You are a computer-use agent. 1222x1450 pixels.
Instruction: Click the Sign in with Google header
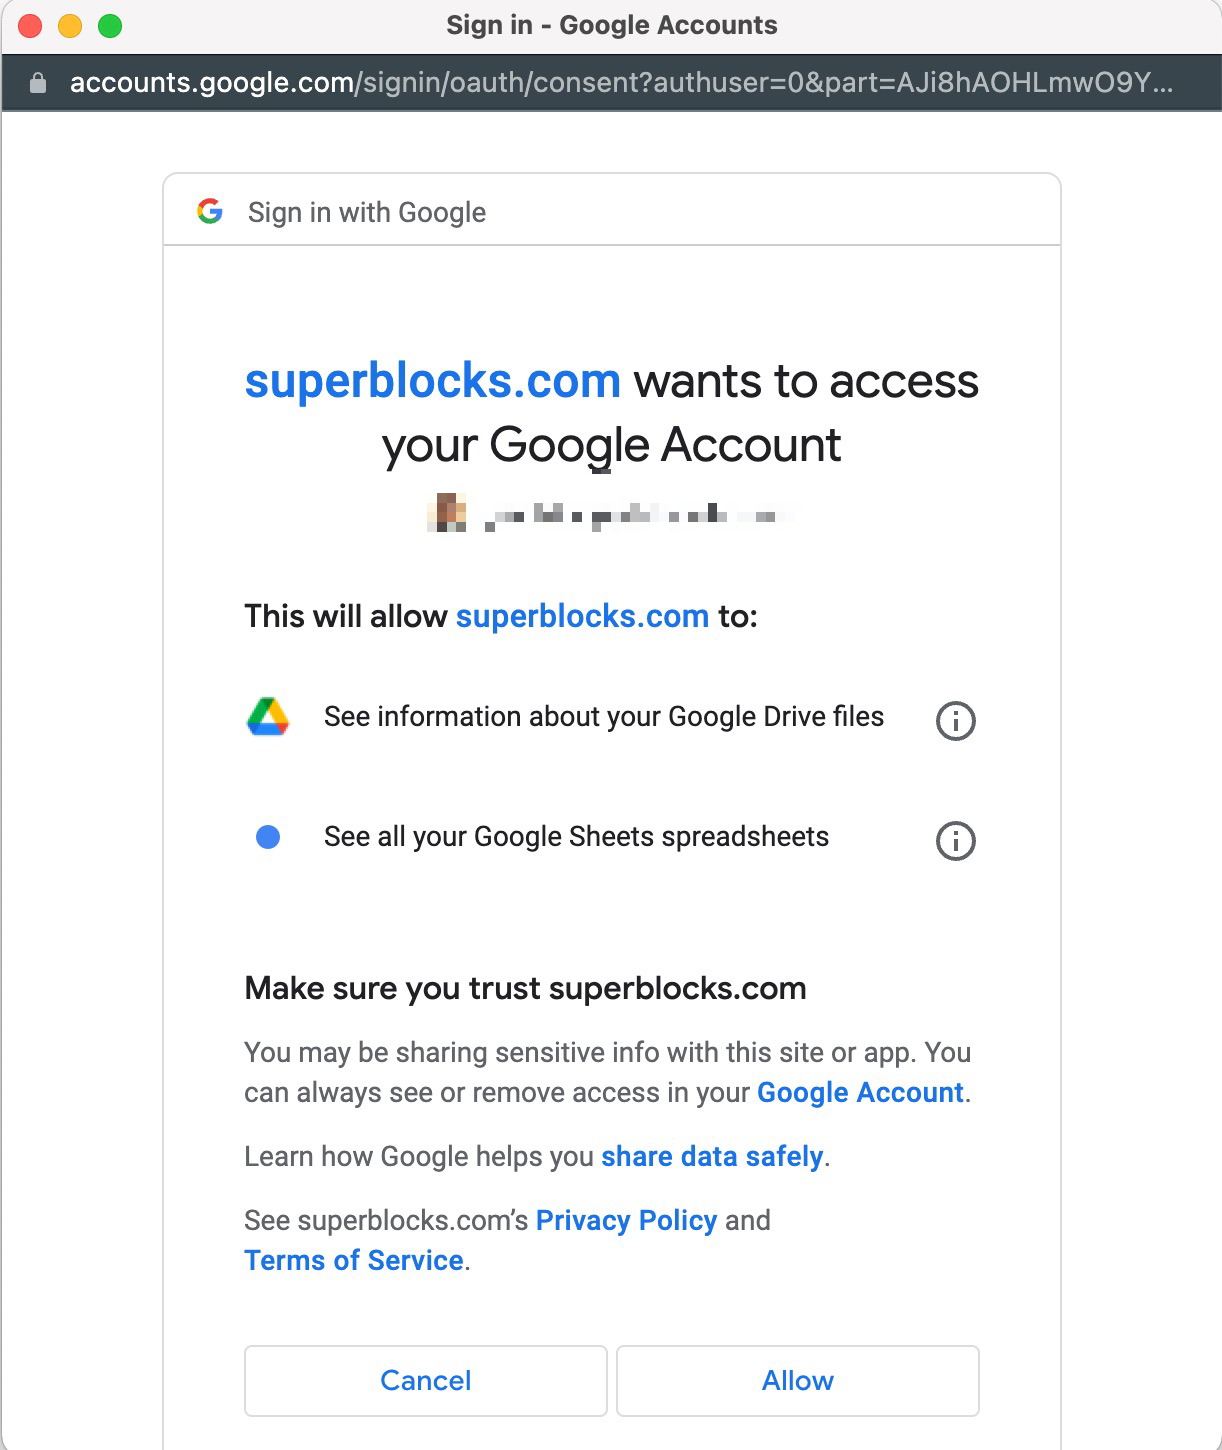(367, 211)
